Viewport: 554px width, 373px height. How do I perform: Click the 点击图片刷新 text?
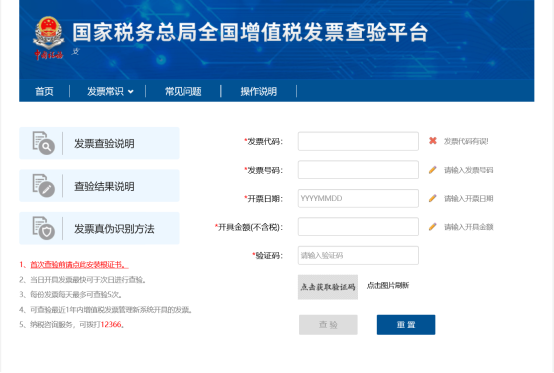(388, 285)
